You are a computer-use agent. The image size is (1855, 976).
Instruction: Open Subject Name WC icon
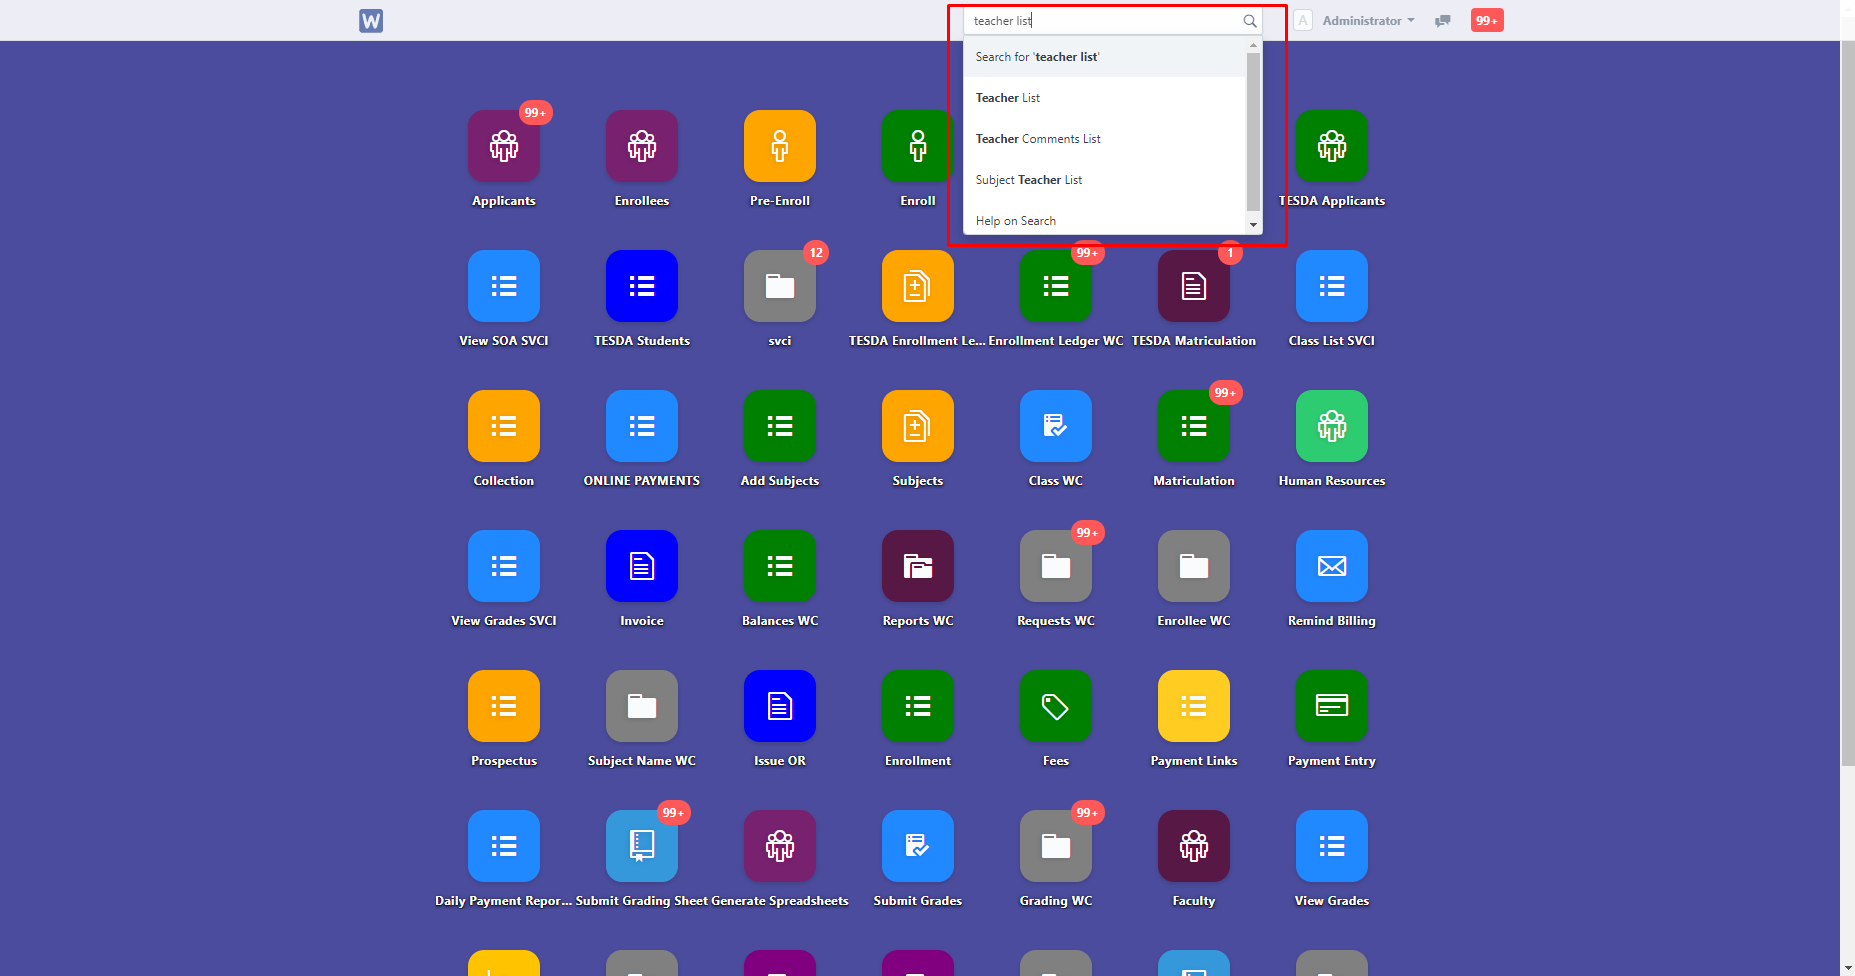(642, 706)
